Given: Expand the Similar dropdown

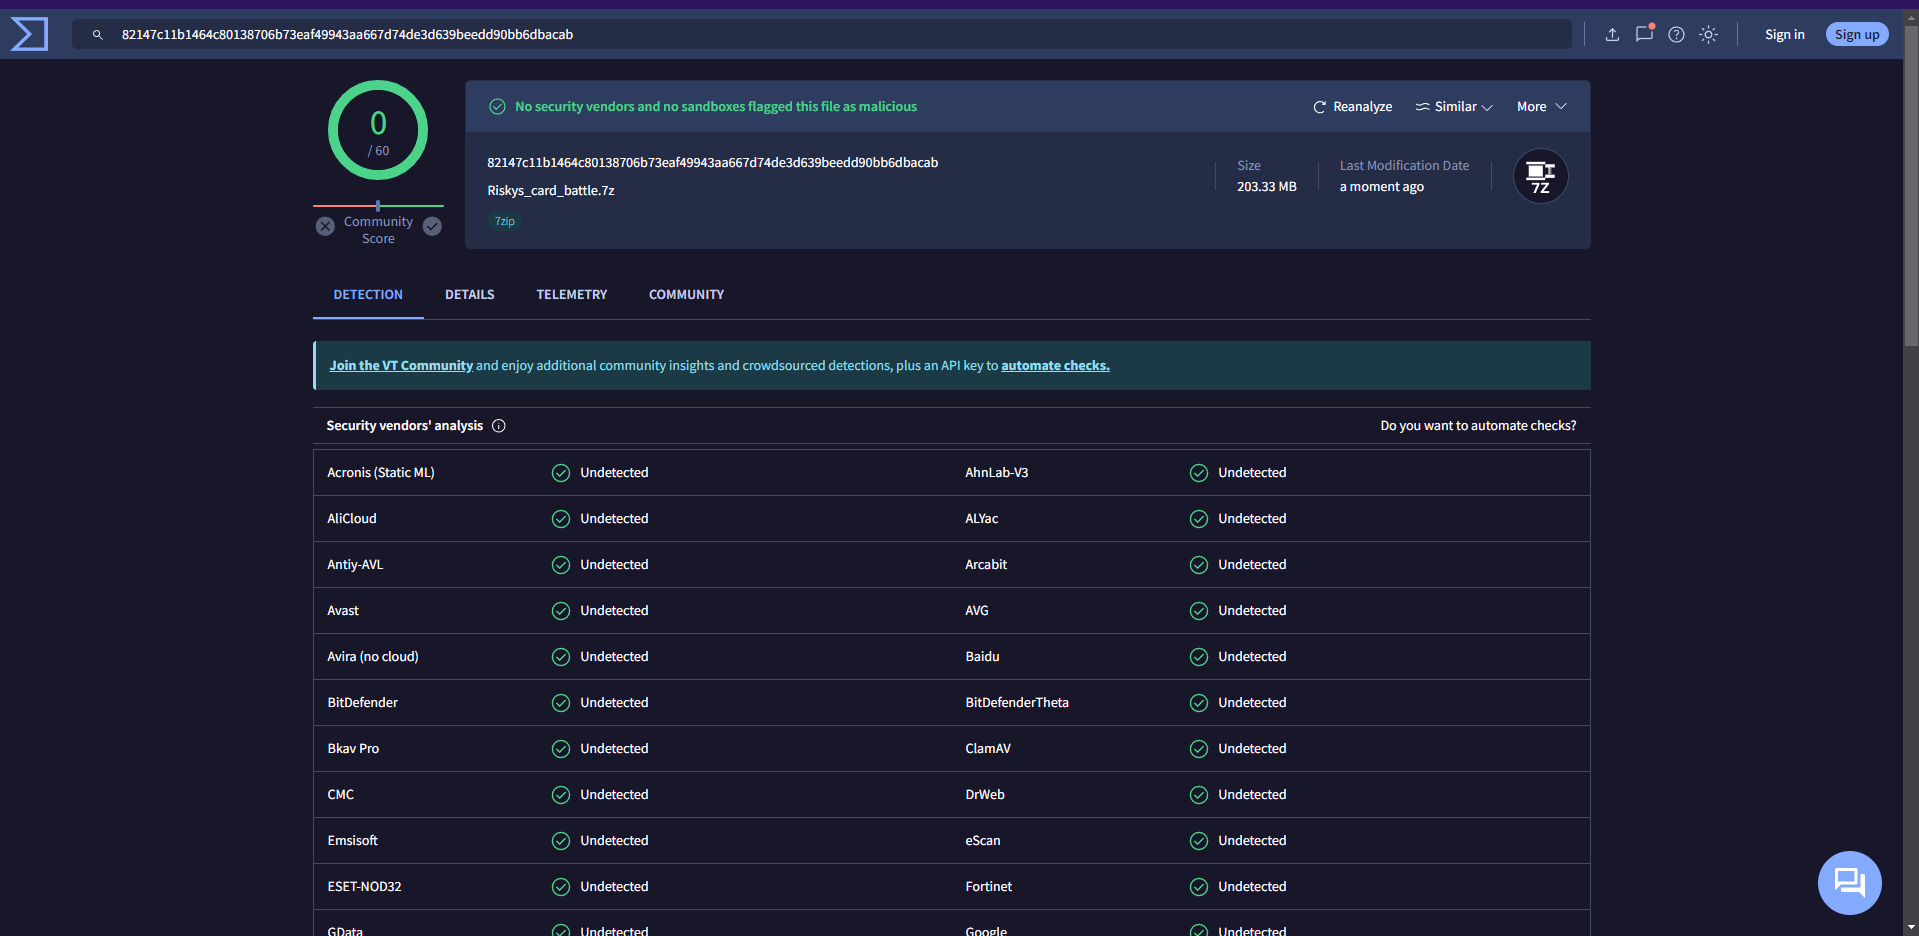Looking at the screenshot, I should click(x=1454, y=107).
